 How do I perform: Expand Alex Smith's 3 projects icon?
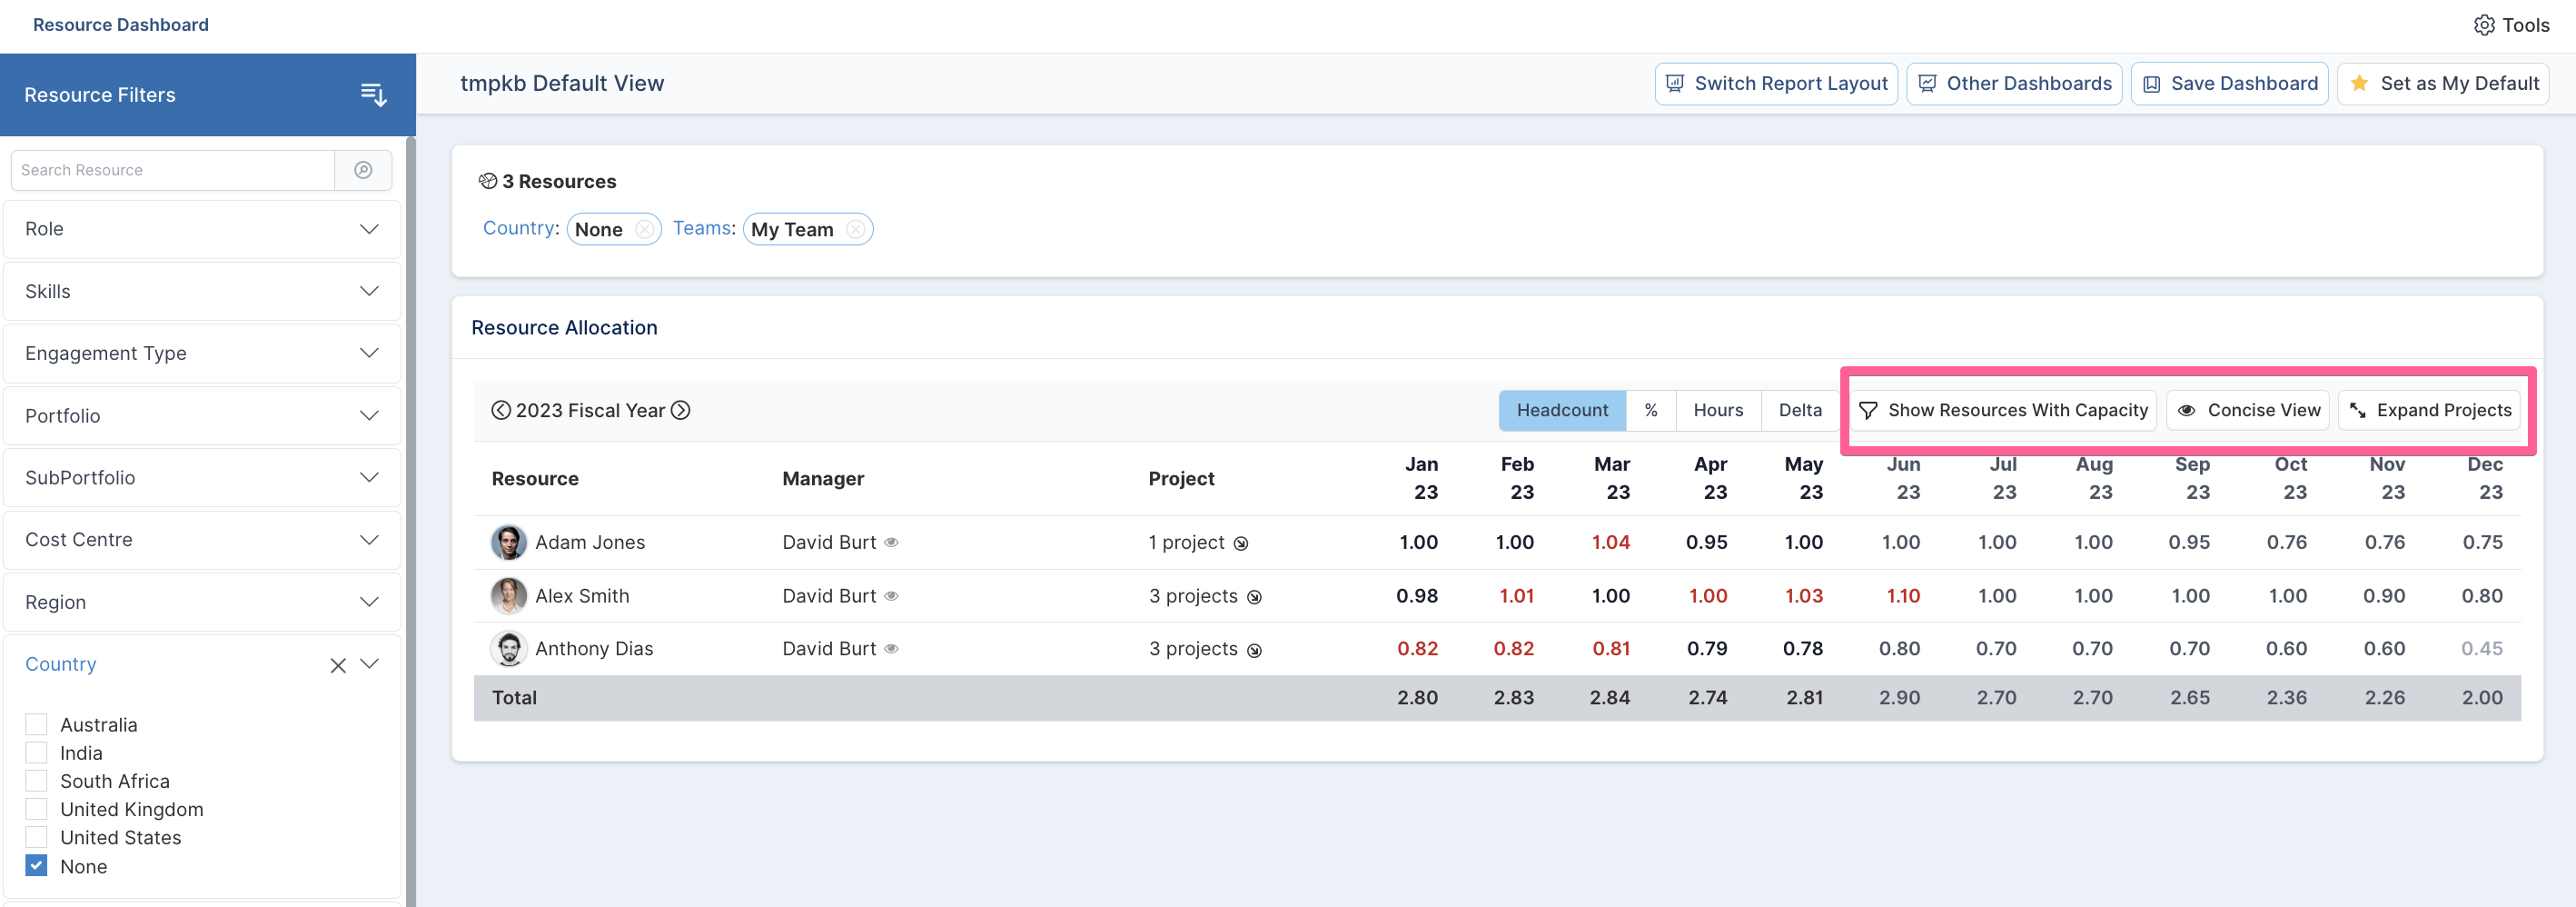click(x=1254, y=597)
